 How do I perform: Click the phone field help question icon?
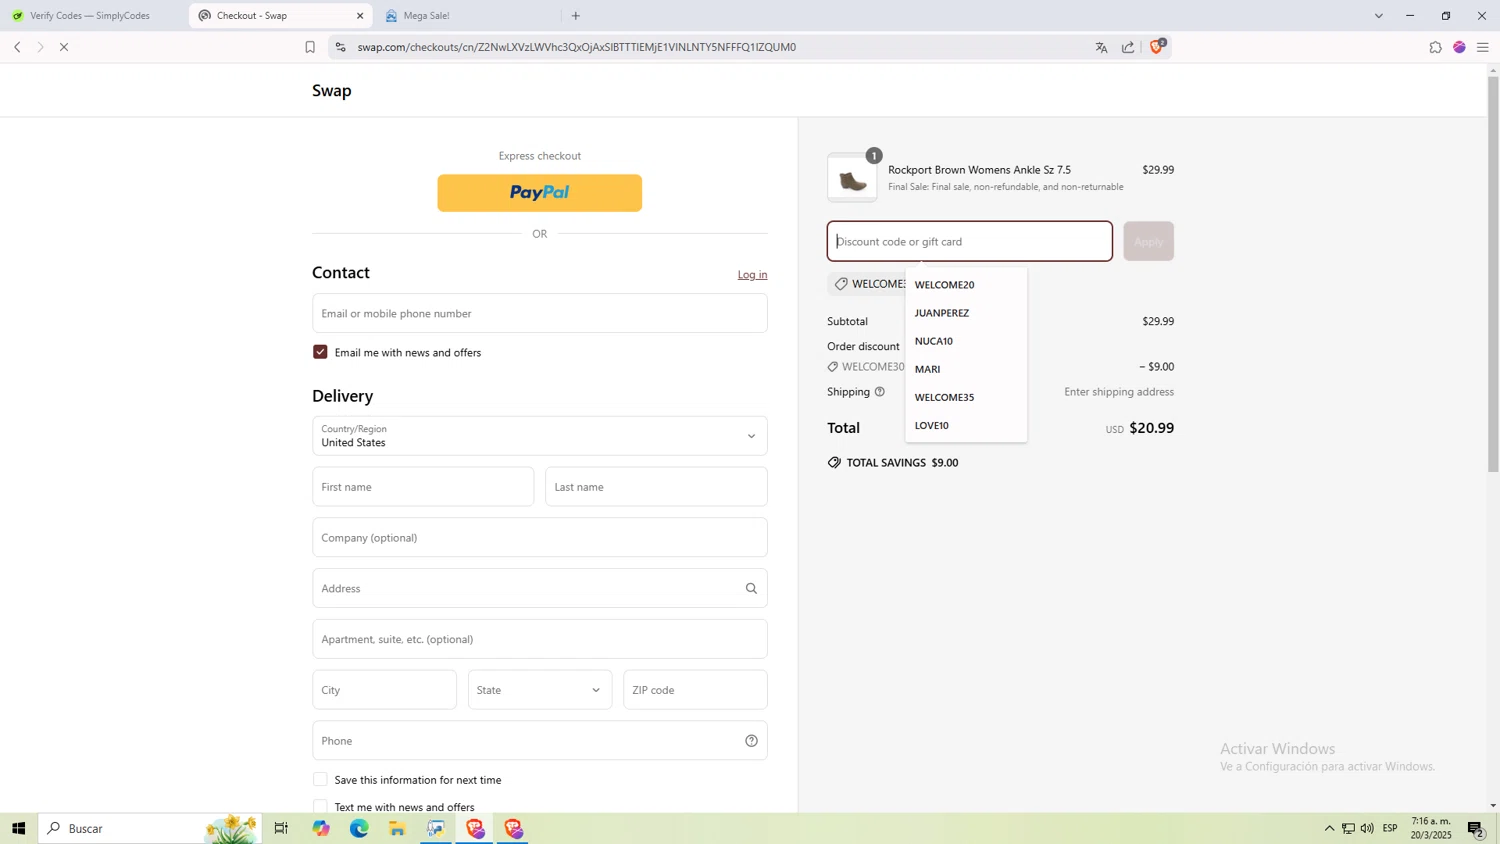tap(751, 741)
